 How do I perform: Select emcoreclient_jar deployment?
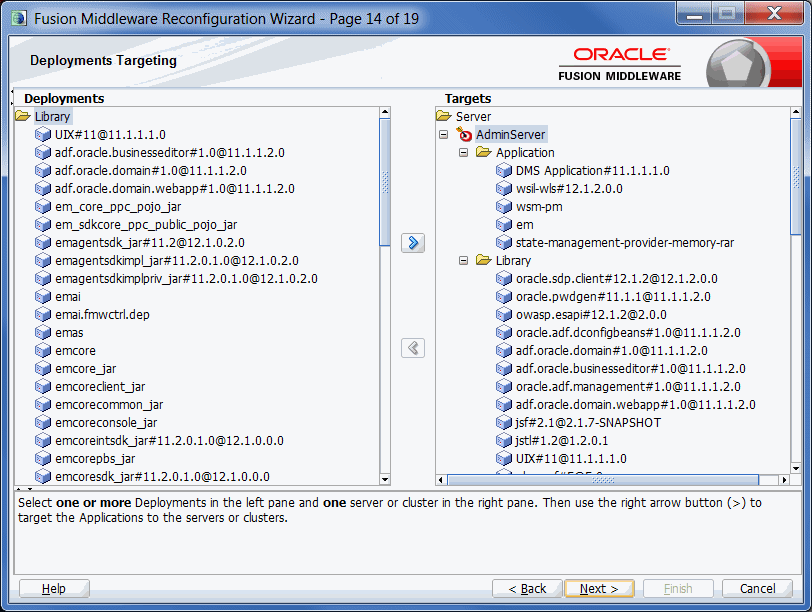pos(100,387)
